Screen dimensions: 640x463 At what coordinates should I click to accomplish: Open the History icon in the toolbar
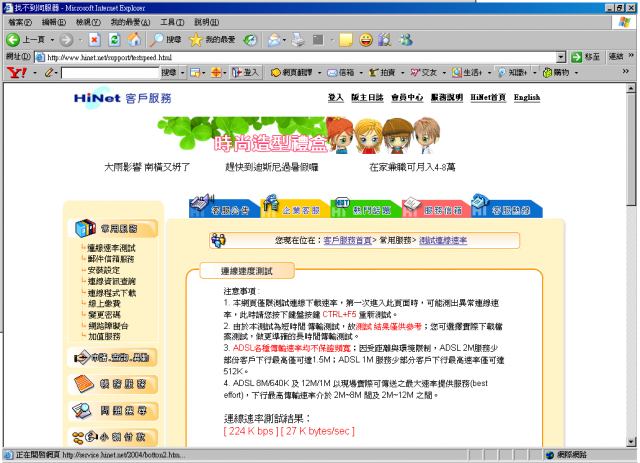pos(250,40)
